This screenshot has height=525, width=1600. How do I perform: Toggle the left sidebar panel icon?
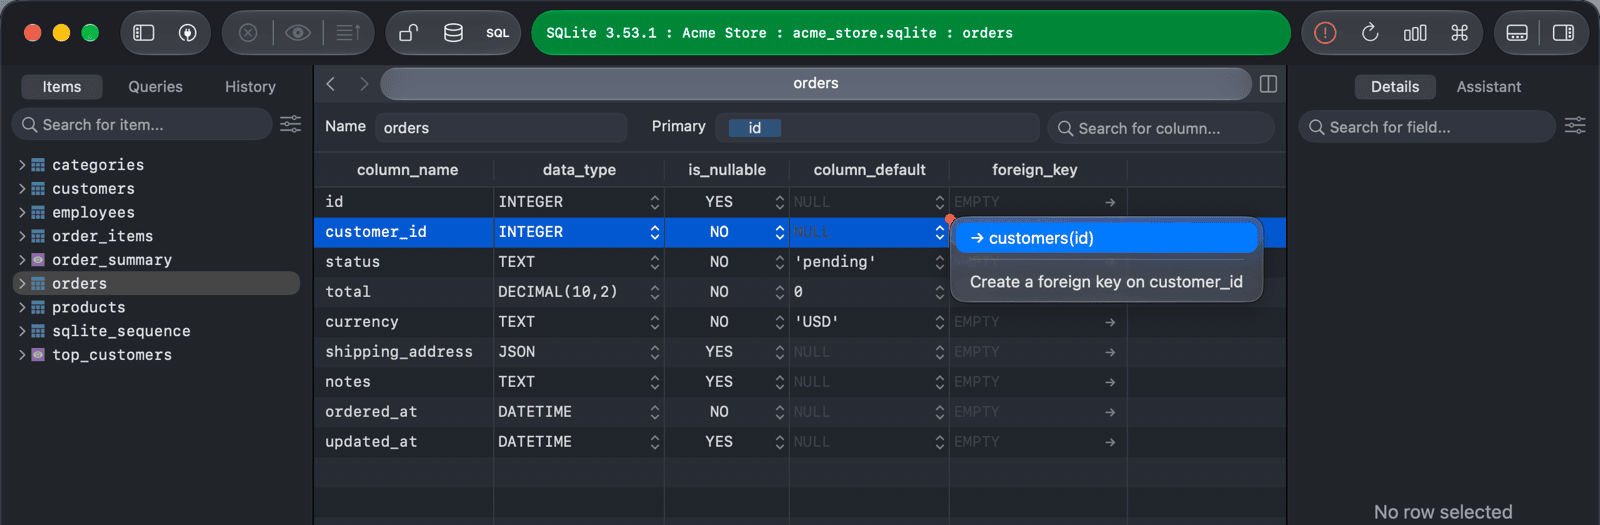[144, 33]
